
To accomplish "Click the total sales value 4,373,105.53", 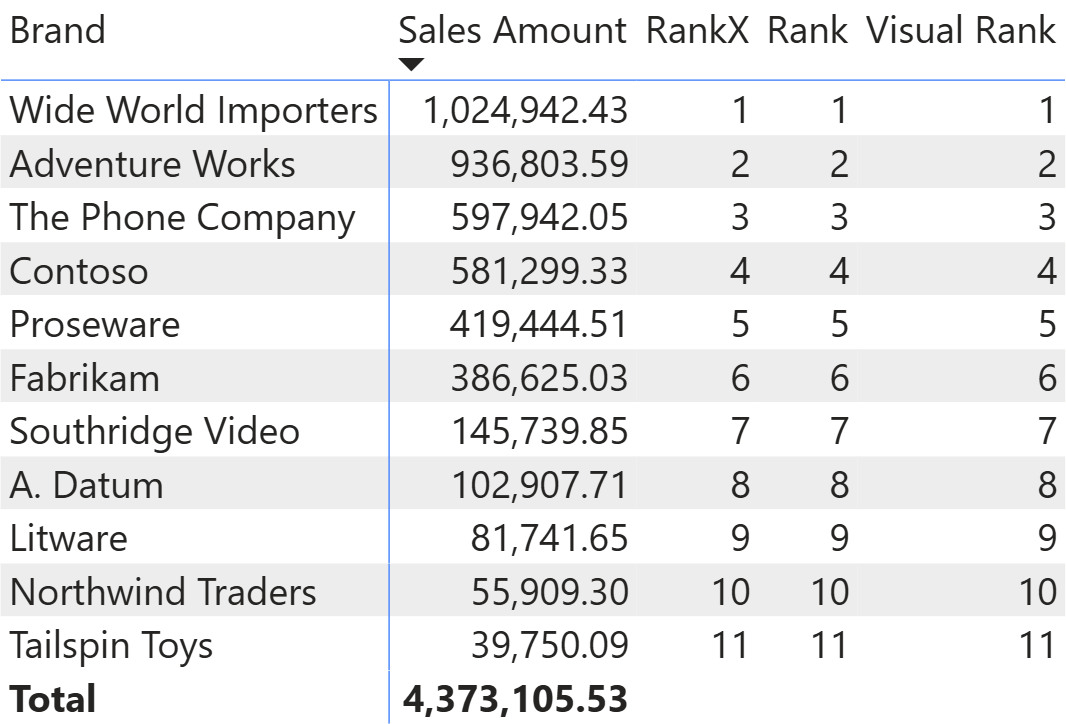I will [515, 699].
